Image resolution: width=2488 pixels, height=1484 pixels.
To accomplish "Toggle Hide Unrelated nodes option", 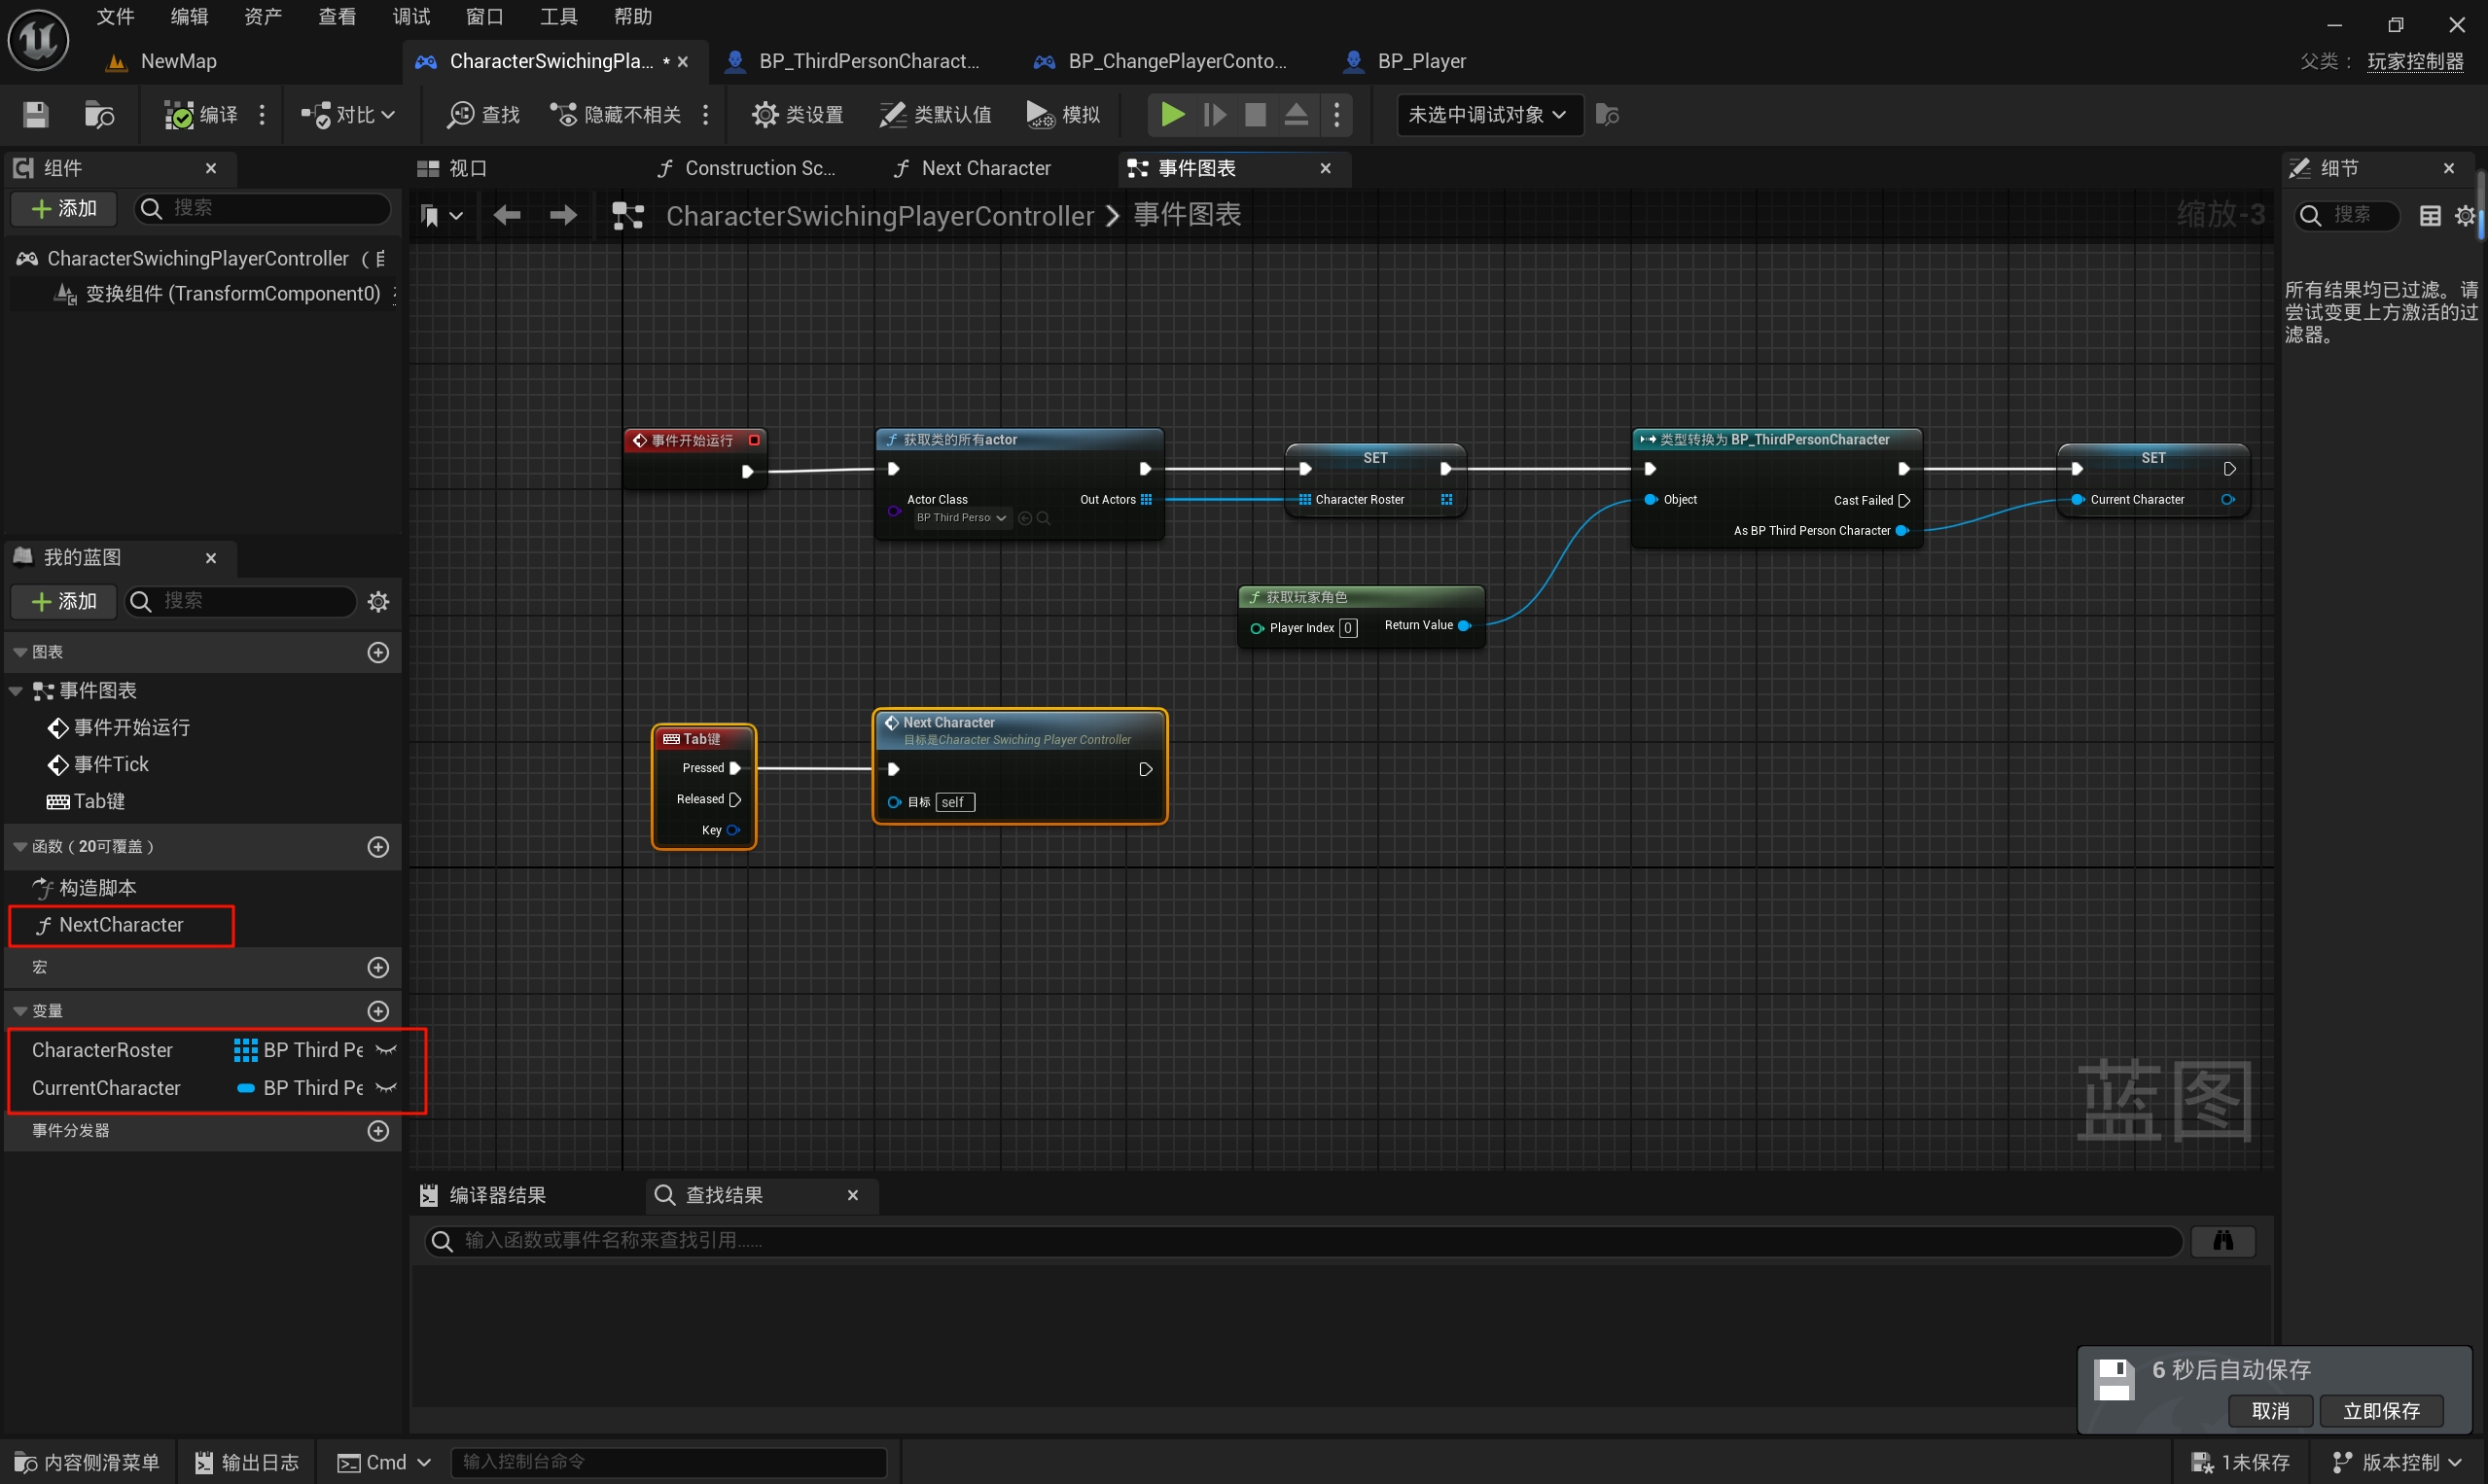I will coord(616,115).
